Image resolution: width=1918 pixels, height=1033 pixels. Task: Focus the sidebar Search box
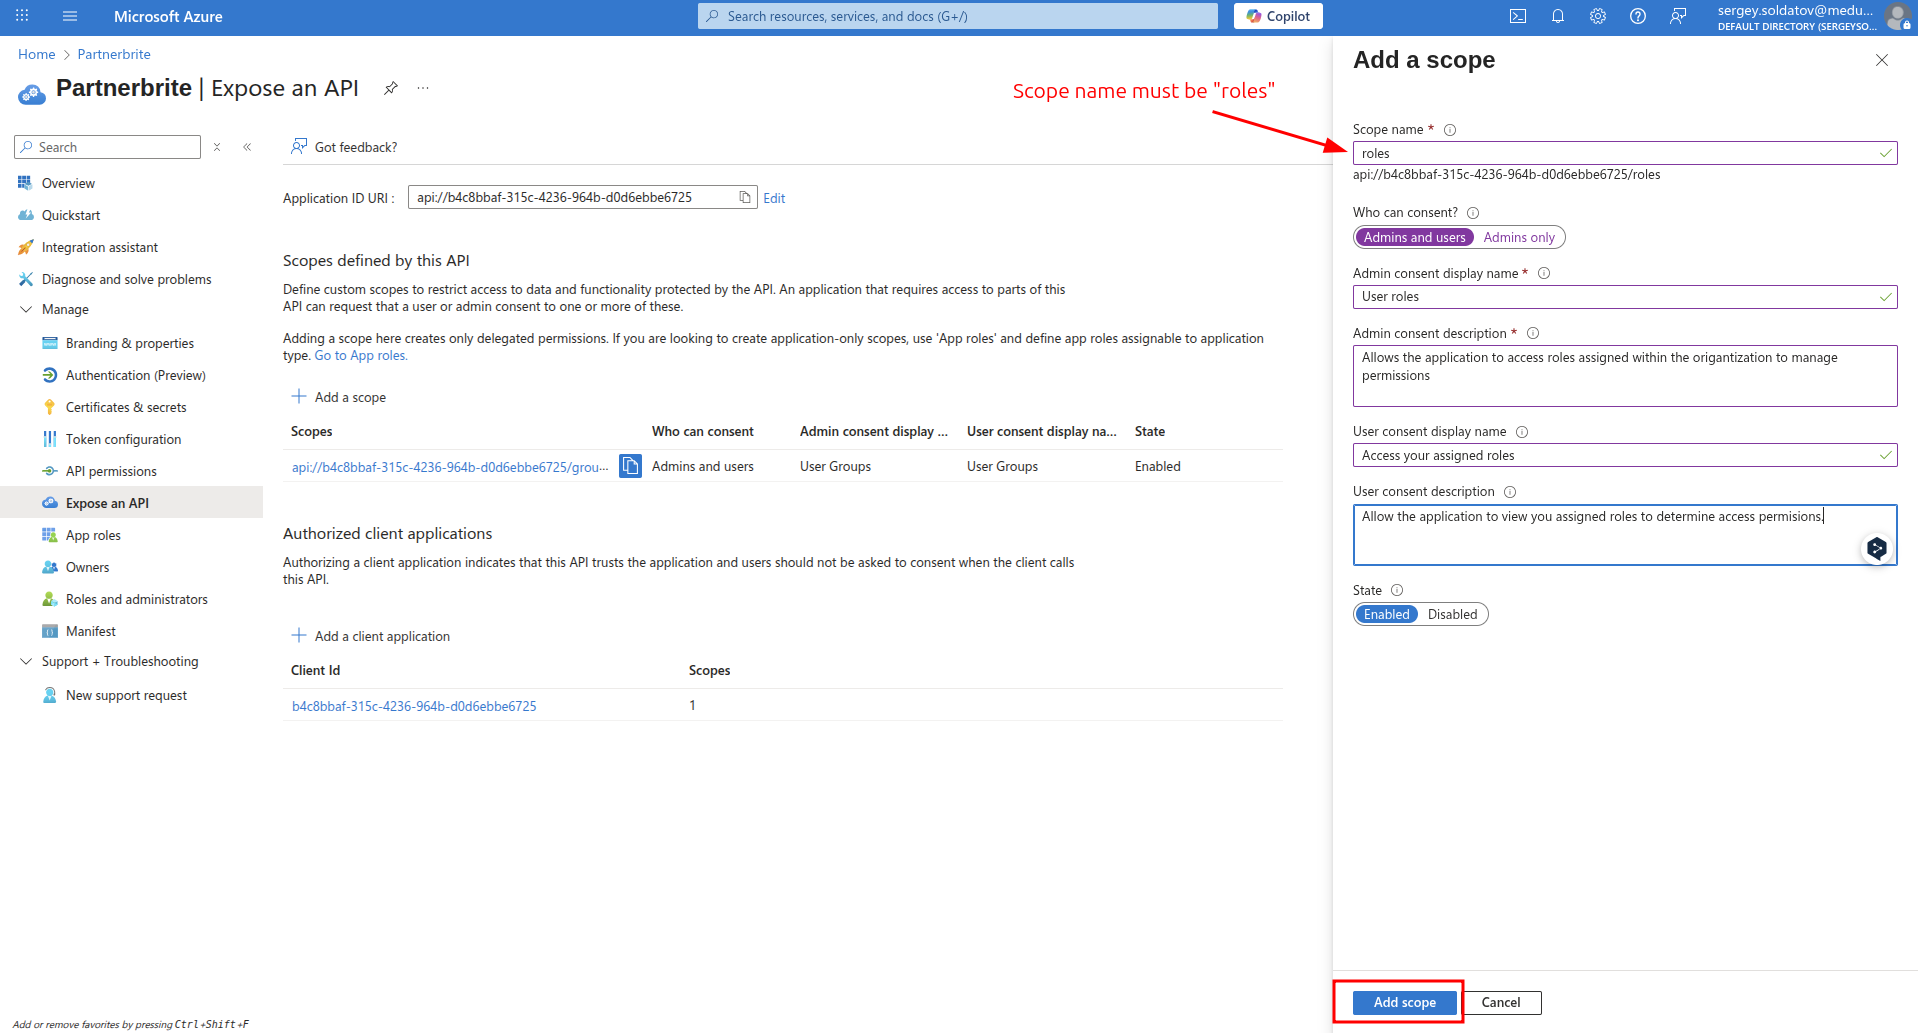(x=107, y=147)
